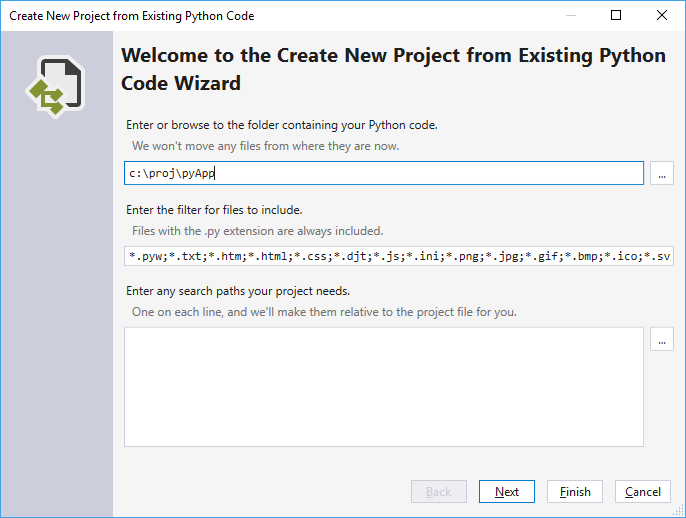Close the Create New Project dialog

pos(662,16)
